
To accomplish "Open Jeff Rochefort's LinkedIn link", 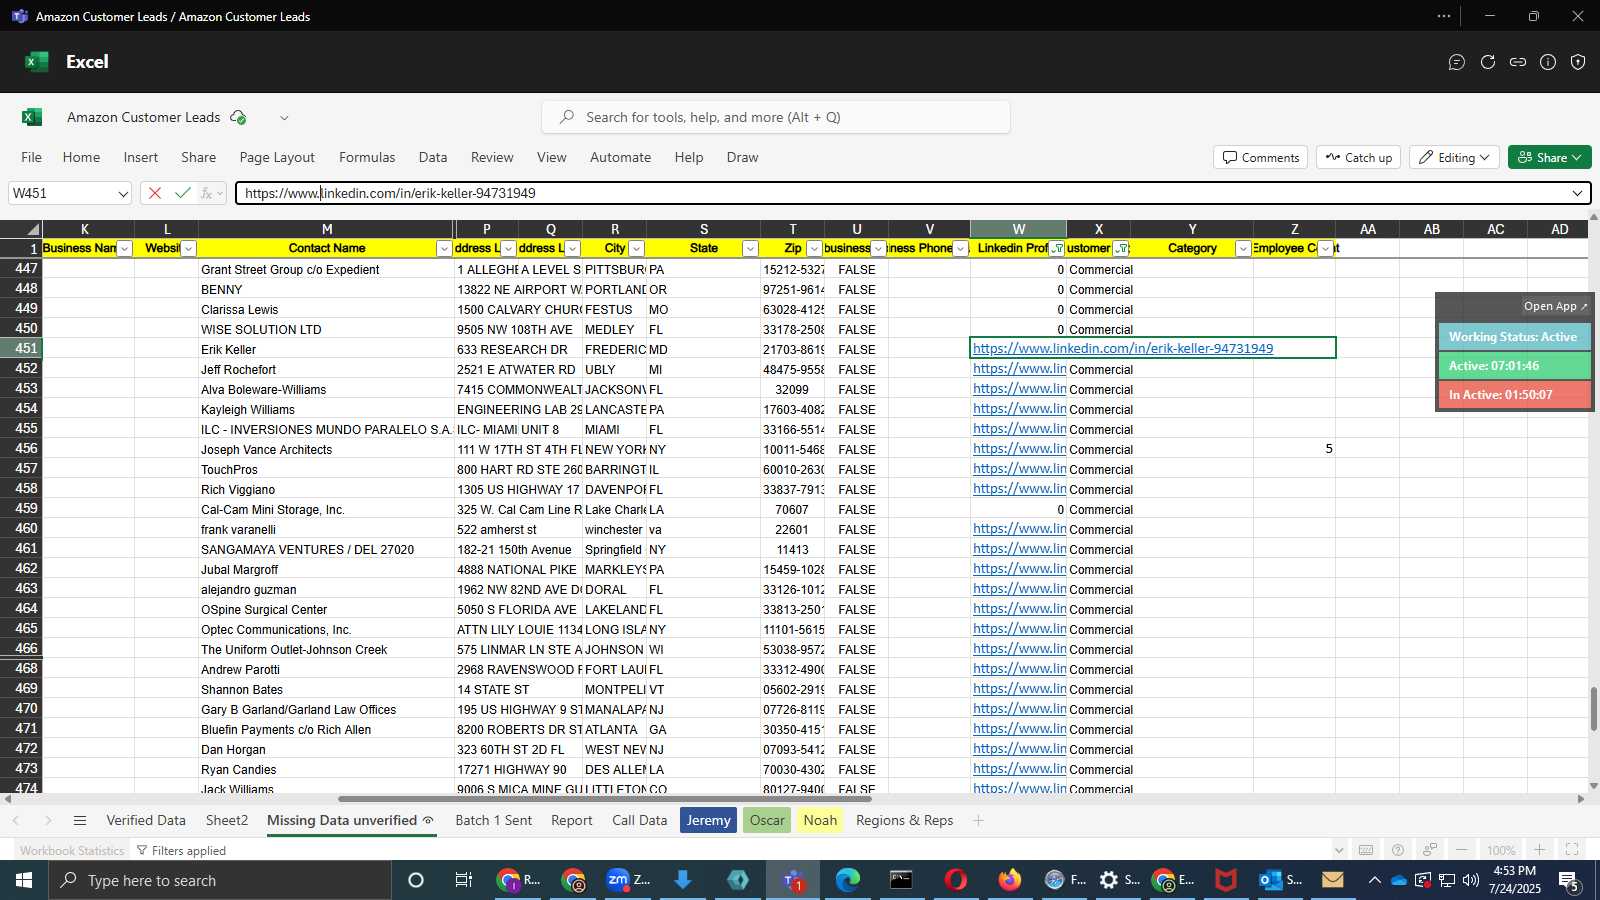I will [x=1019, y=369].
